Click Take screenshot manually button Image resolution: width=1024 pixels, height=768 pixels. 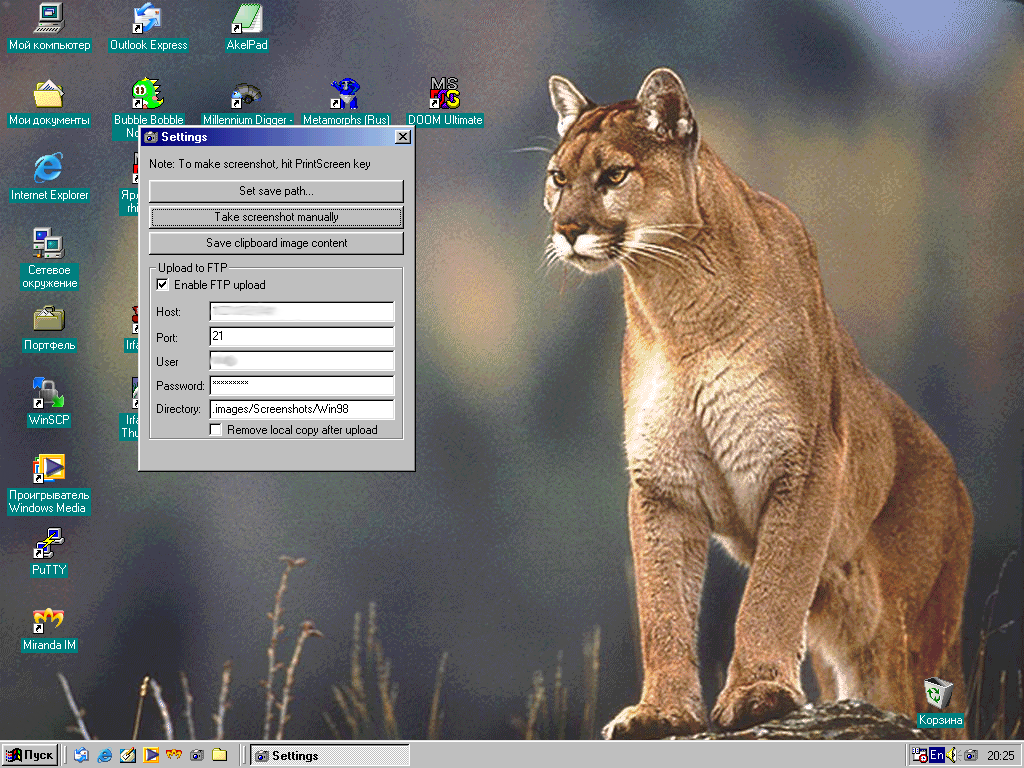tap(276, 217)
